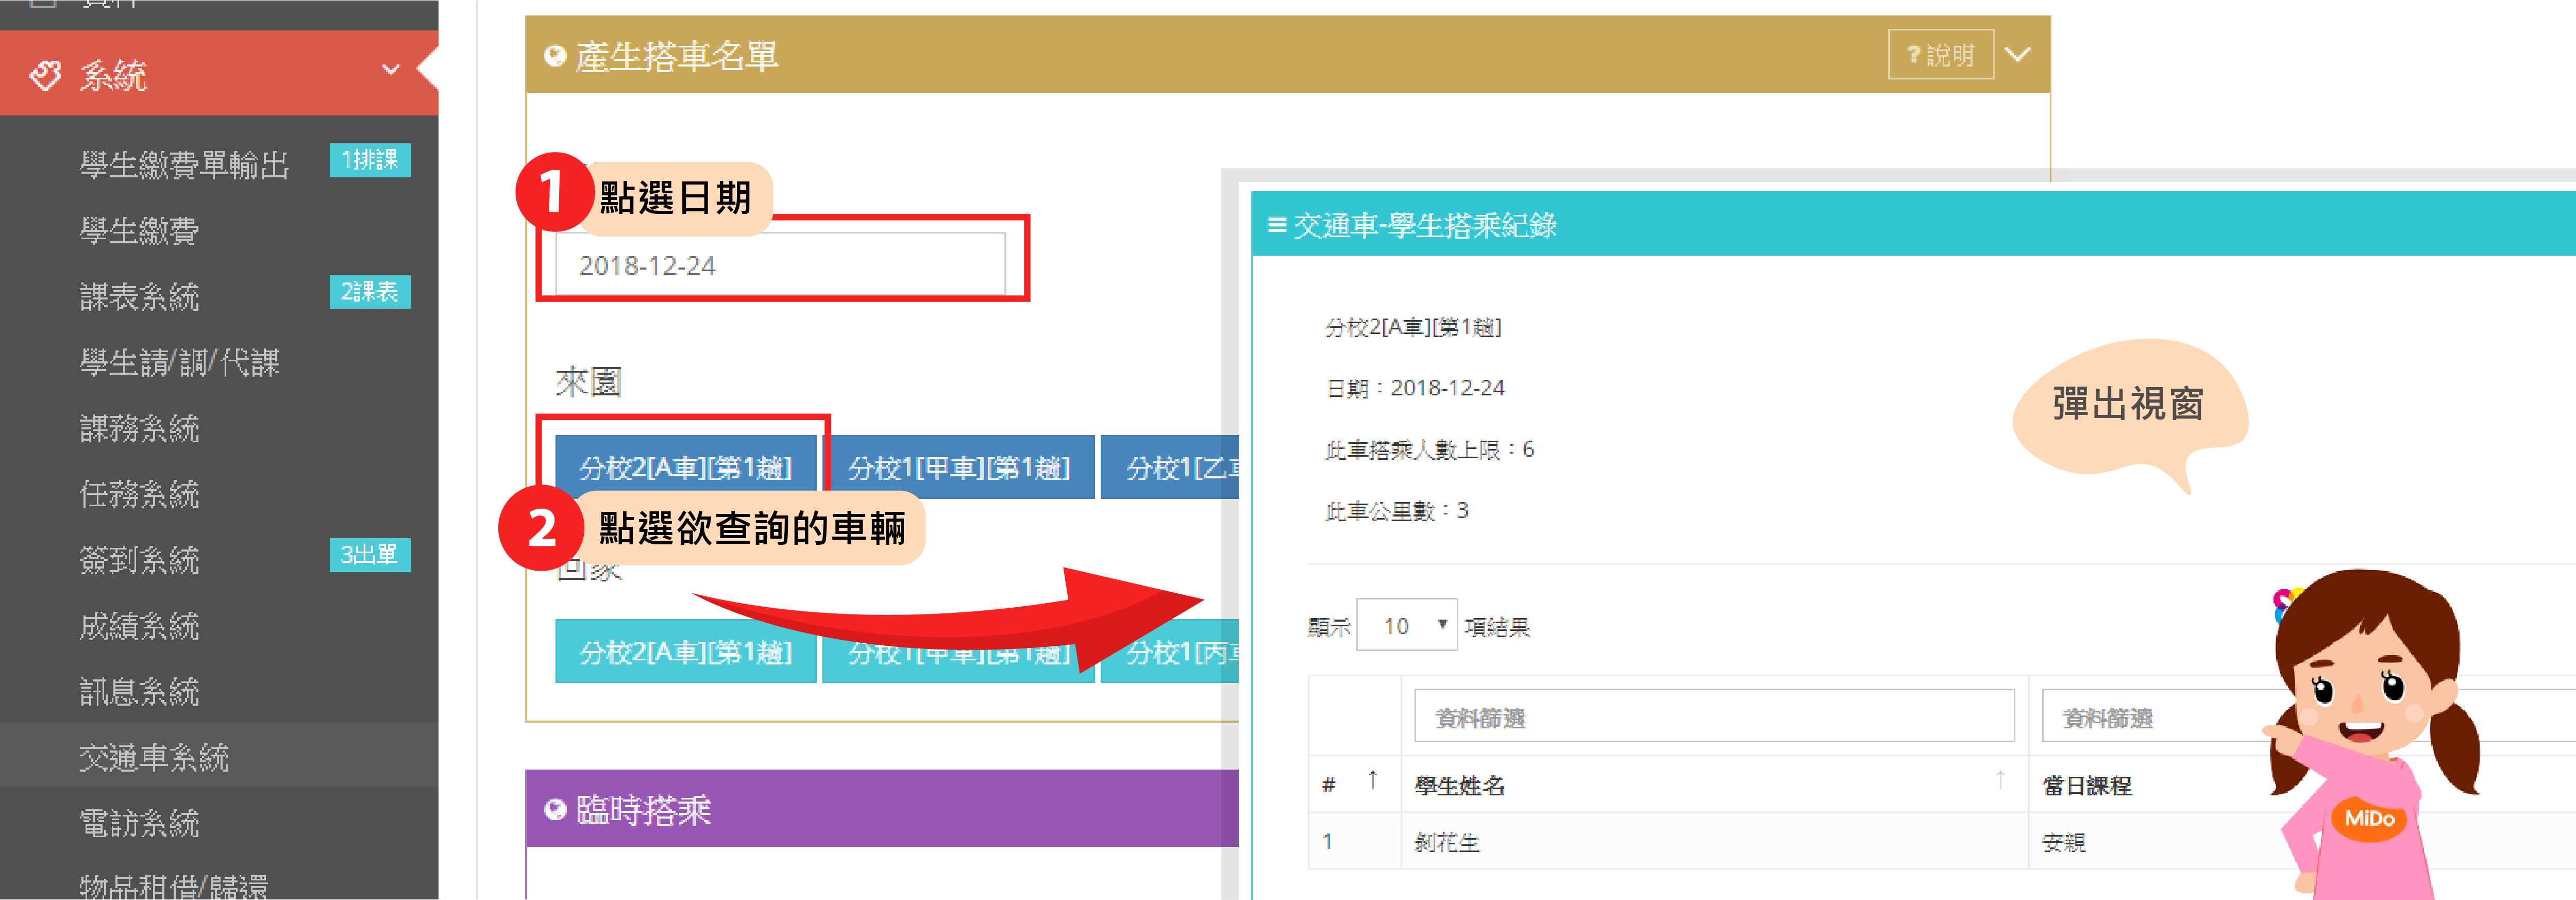Open the 顯示 10 results dropdown
2576x900 pixels.
pos(1406,625)
